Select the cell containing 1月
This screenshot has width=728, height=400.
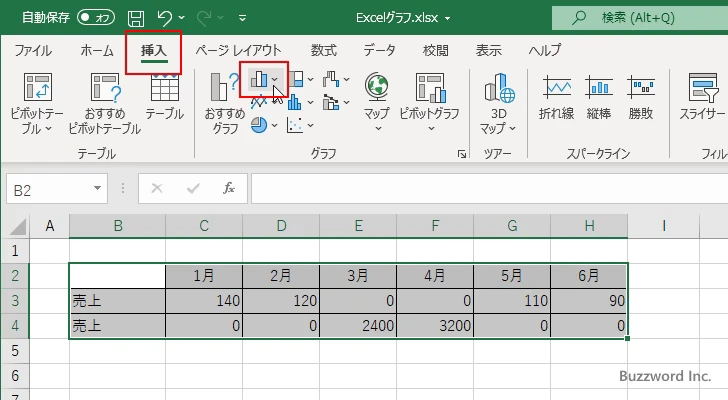point(204,276)
